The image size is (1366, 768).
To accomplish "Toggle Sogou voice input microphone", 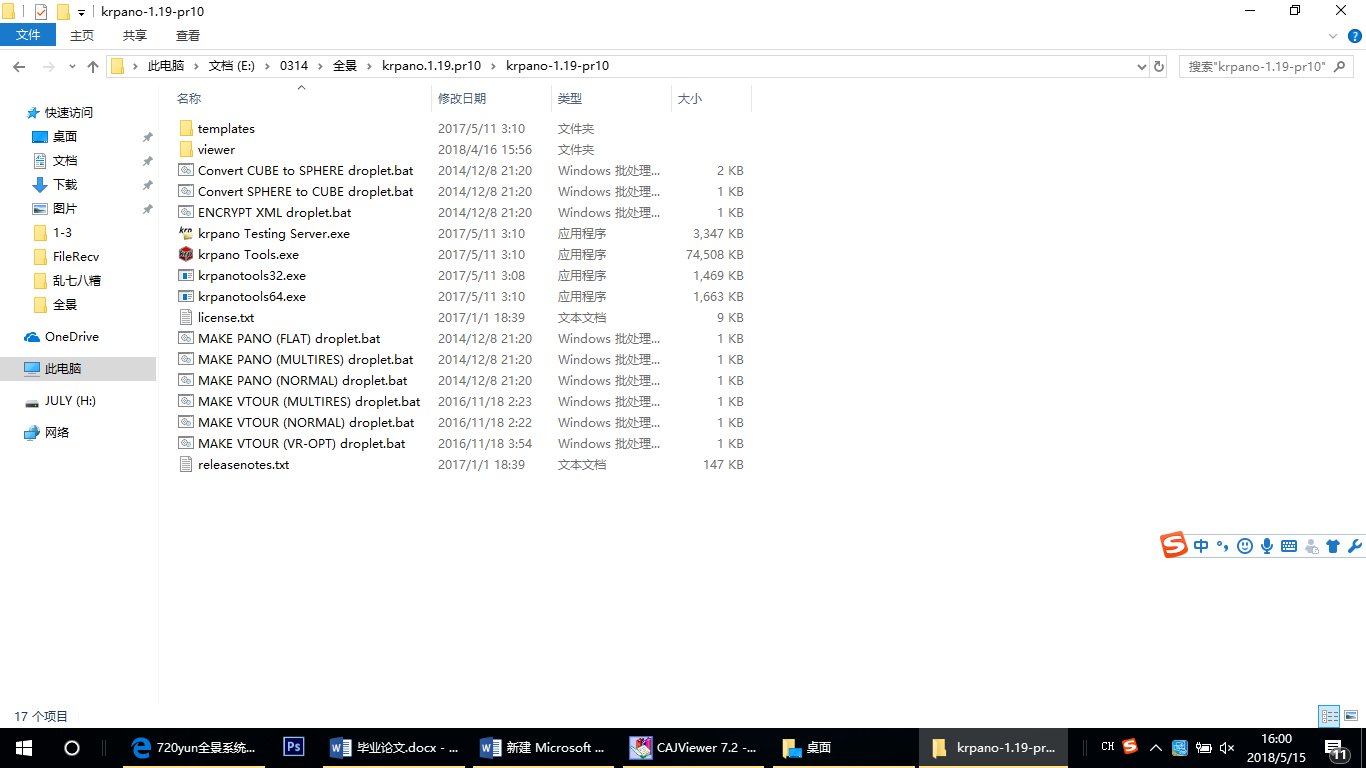I will pos(1267,546).
